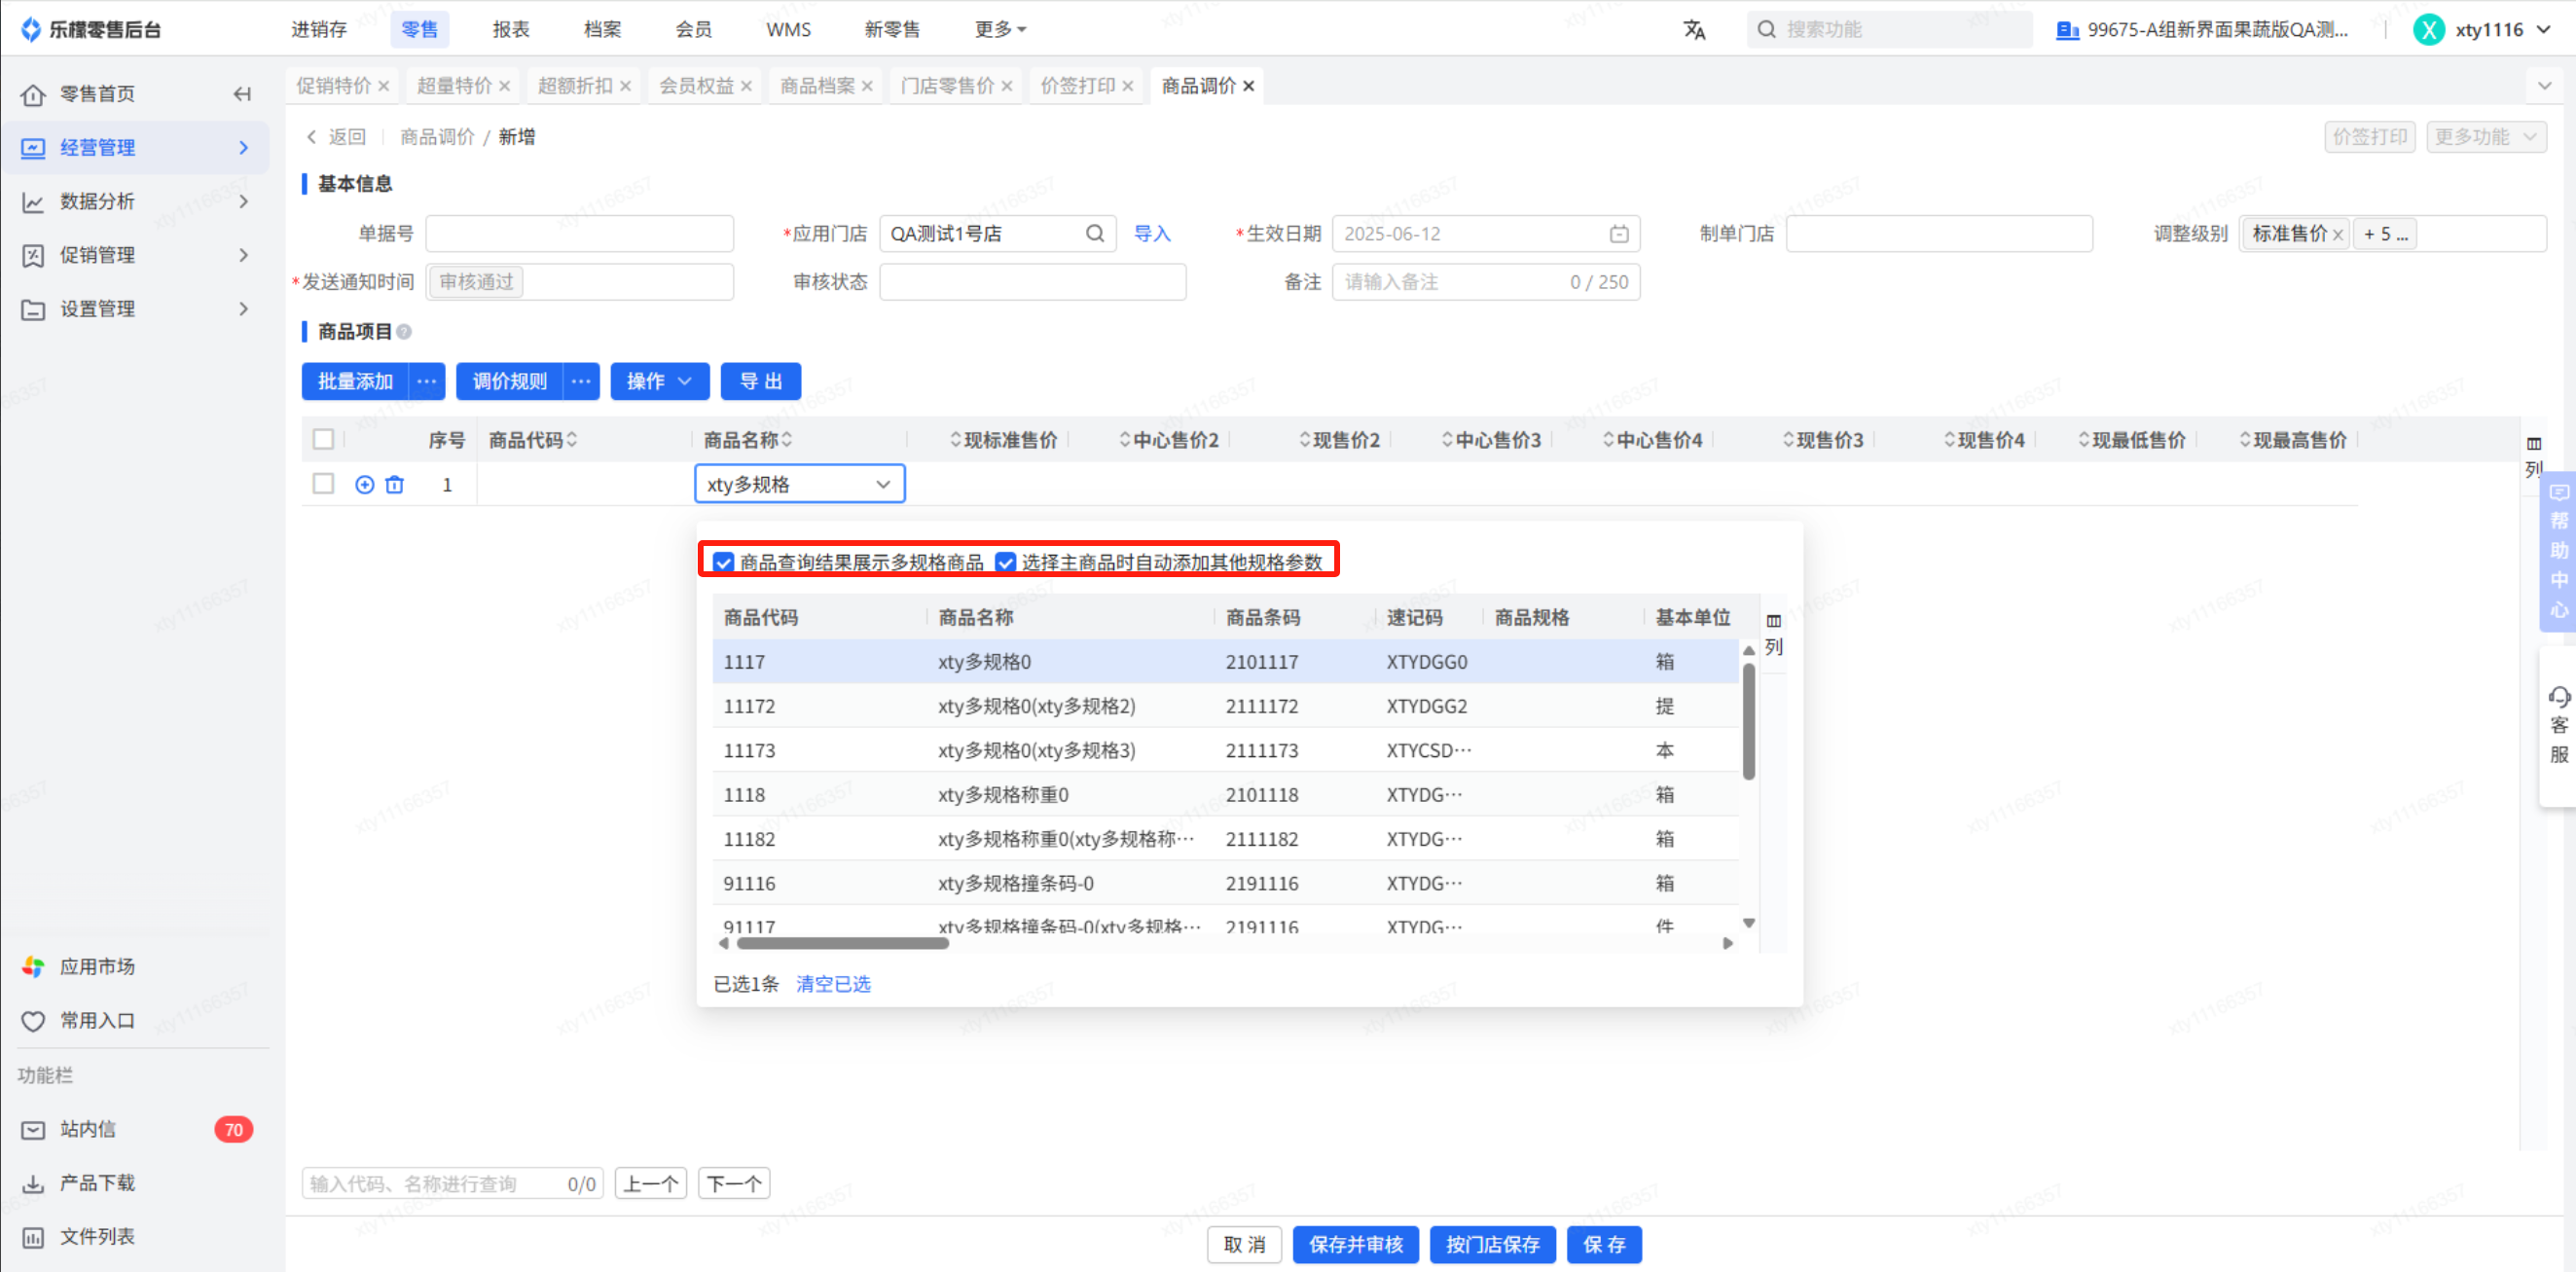The width and height of the screenshot is (2576, 1272).
Task: Open the xty1116 user menu
Action: point(2482,30)
